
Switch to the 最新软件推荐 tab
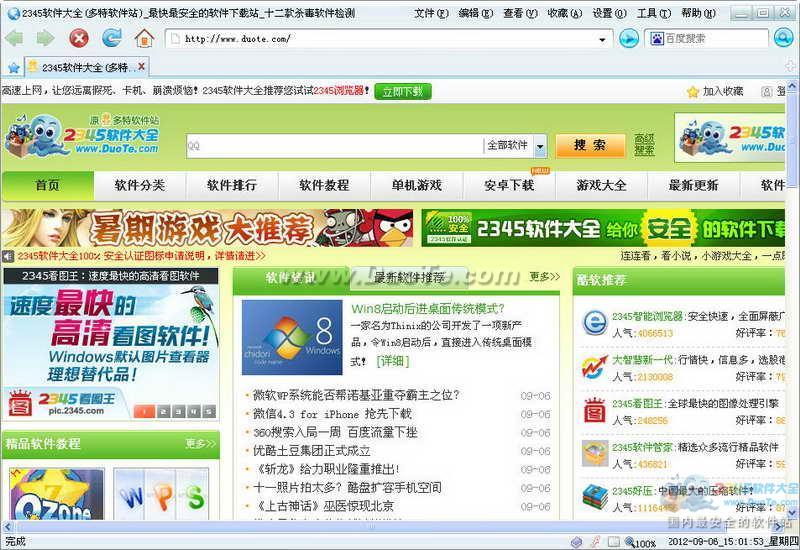pos(409,278)
